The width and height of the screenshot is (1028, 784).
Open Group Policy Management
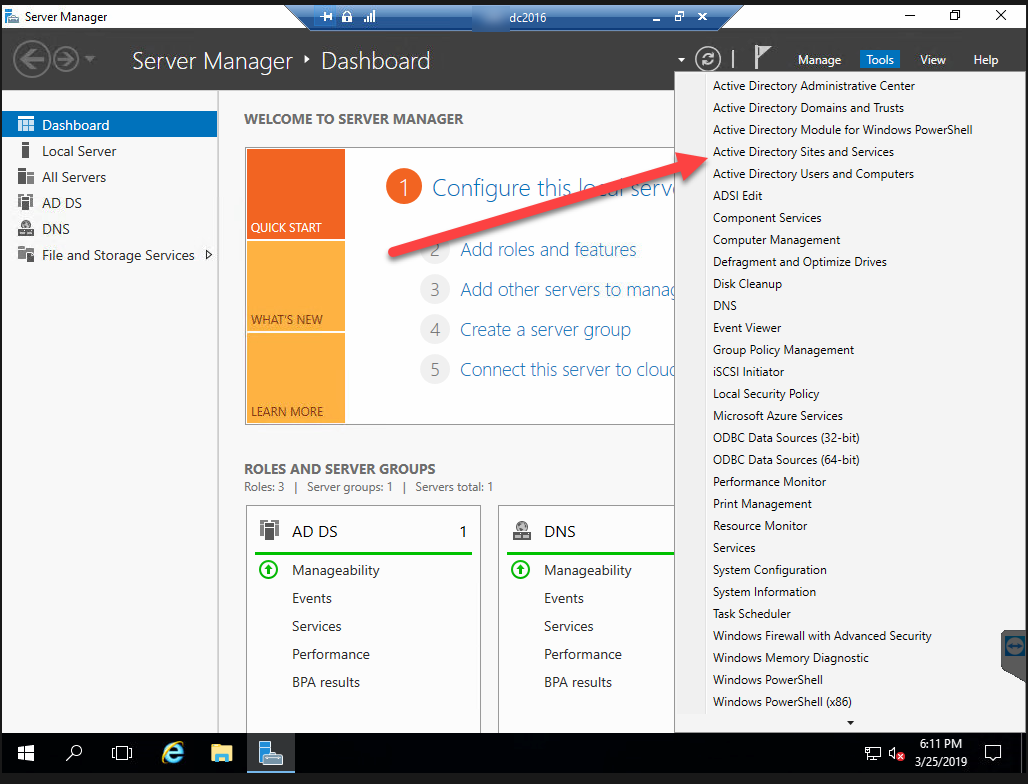[x=783, y=349]
